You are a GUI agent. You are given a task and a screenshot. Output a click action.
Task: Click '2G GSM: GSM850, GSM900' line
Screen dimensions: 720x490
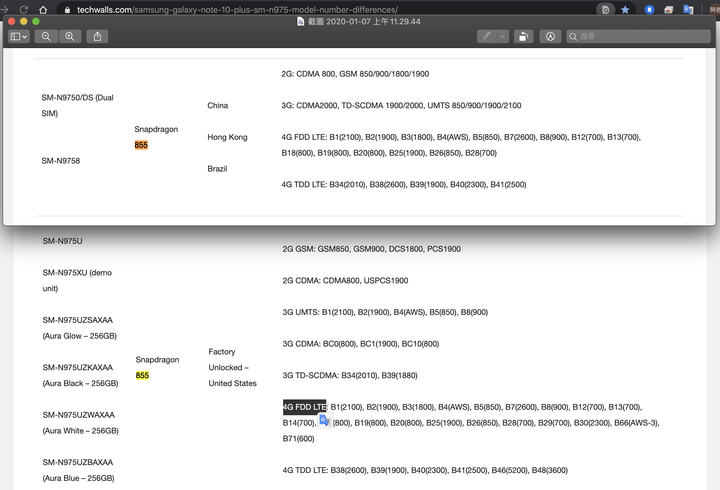(371, 248)
